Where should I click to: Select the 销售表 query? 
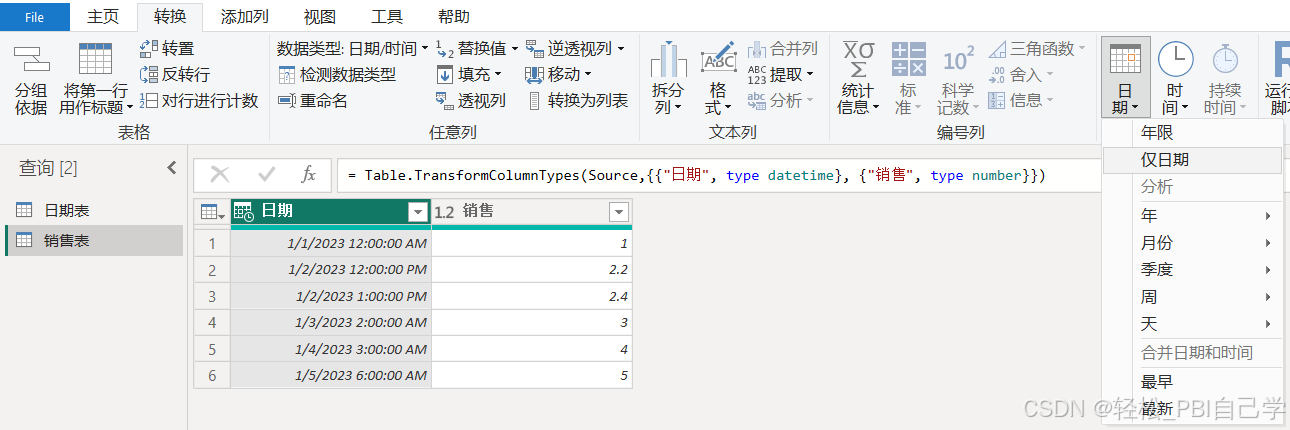94,240
